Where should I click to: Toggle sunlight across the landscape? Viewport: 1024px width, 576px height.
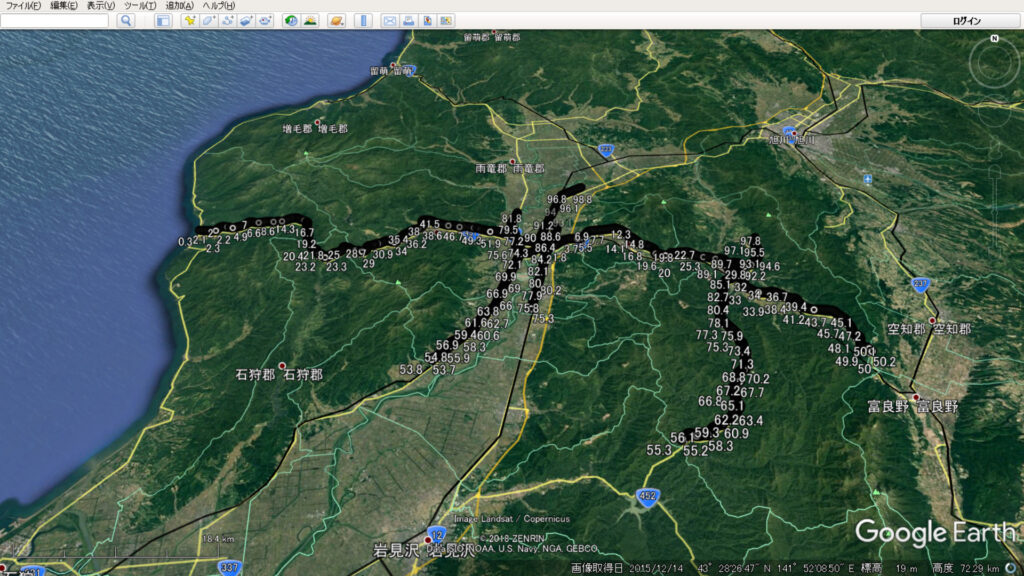tap(310, 20)
